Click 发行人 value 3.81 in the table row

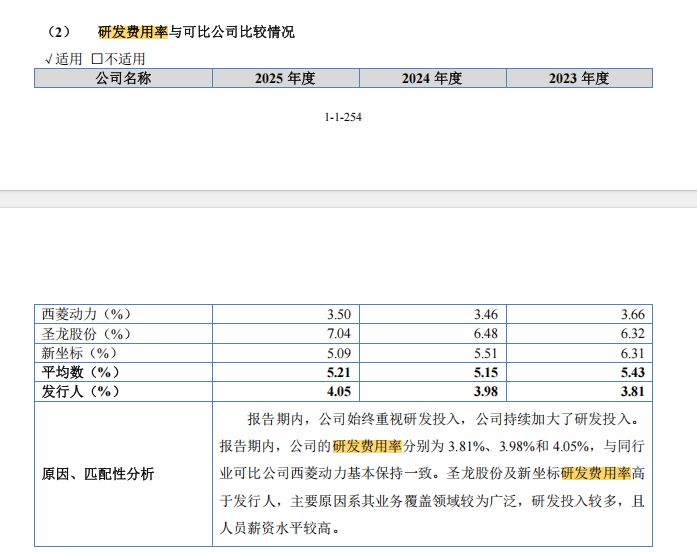633,392
